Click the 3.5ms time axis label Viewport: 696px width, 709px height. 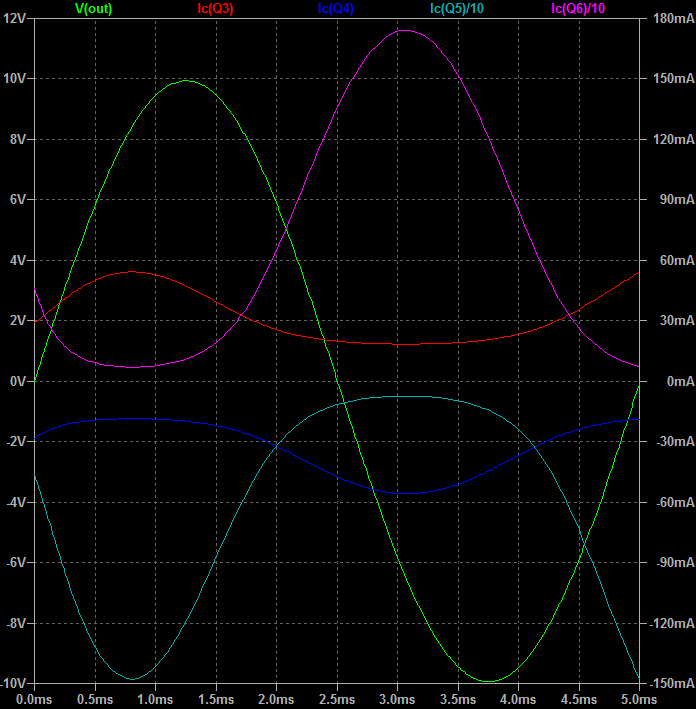point(458,700)
